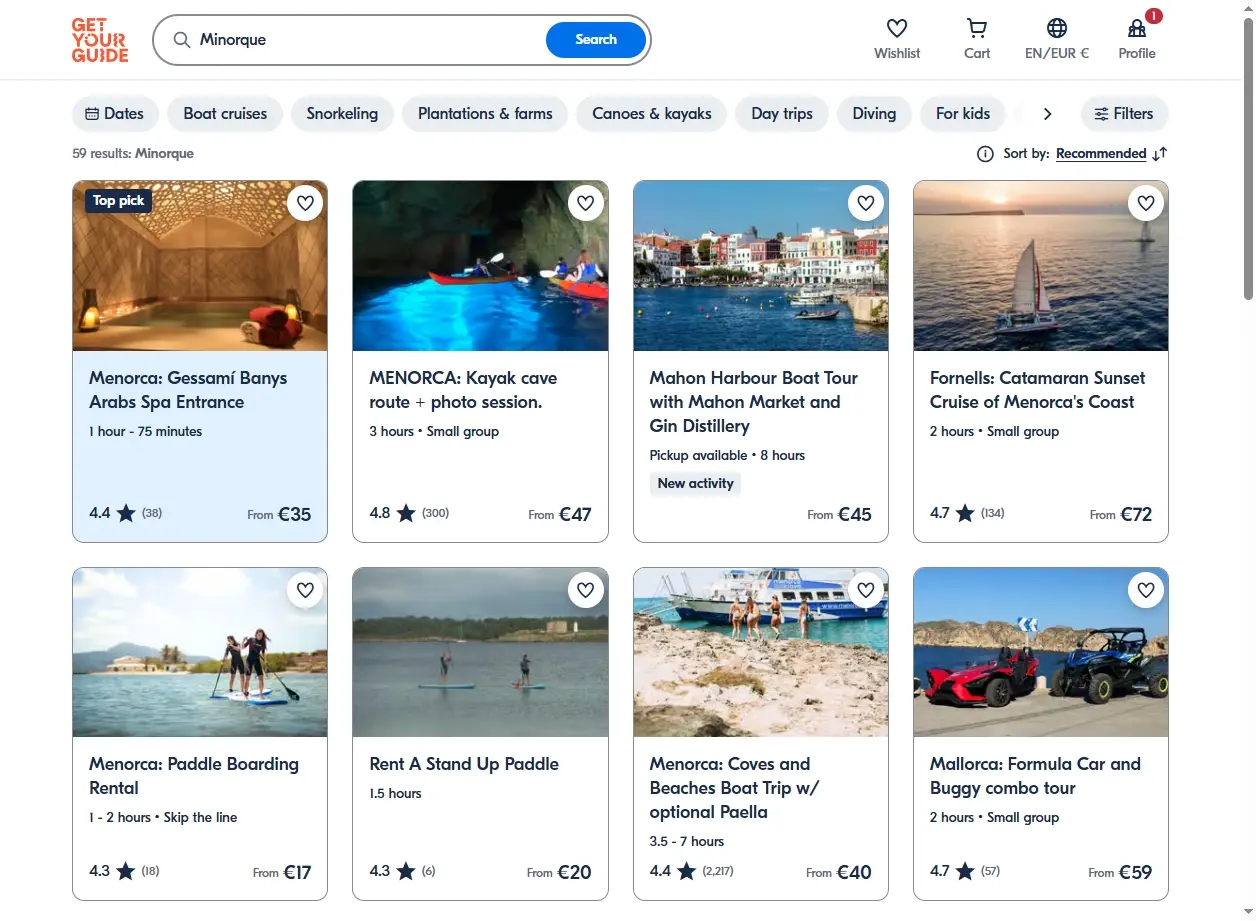Viewport: 1256px width, 921px height.
Task: Click the magnifier icon in search bar
Action: point(182,40)
